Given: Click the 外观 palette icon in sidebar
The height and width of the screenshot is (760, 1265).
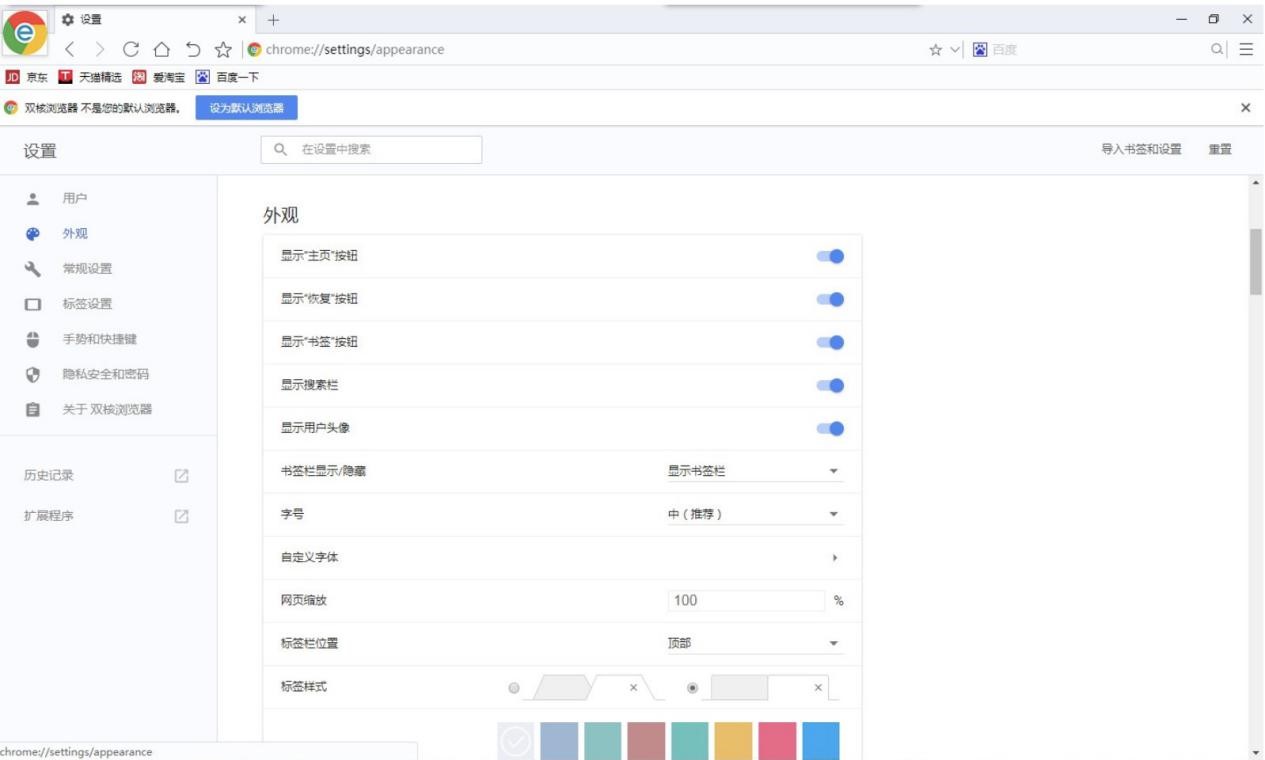Looking at the screenshot, I should point(31,233).
